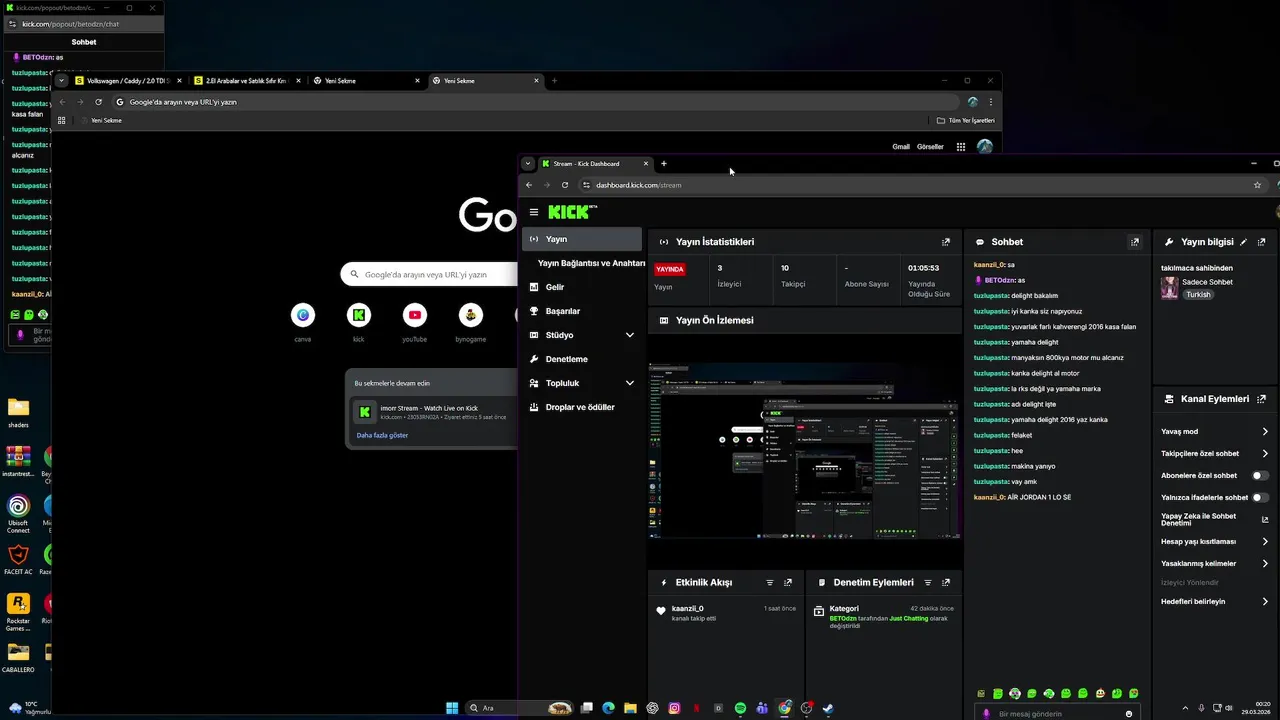Bookmark the dashboard.kick.com page
Image resolution: width=1280 pixels, height=720 pixels.
1257,185
